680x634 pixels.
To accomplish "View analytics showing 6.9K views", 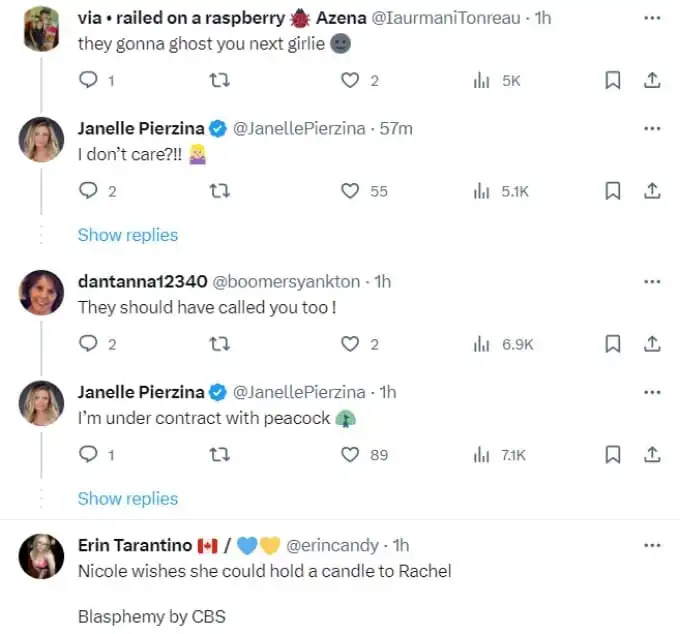I will 503,344.
